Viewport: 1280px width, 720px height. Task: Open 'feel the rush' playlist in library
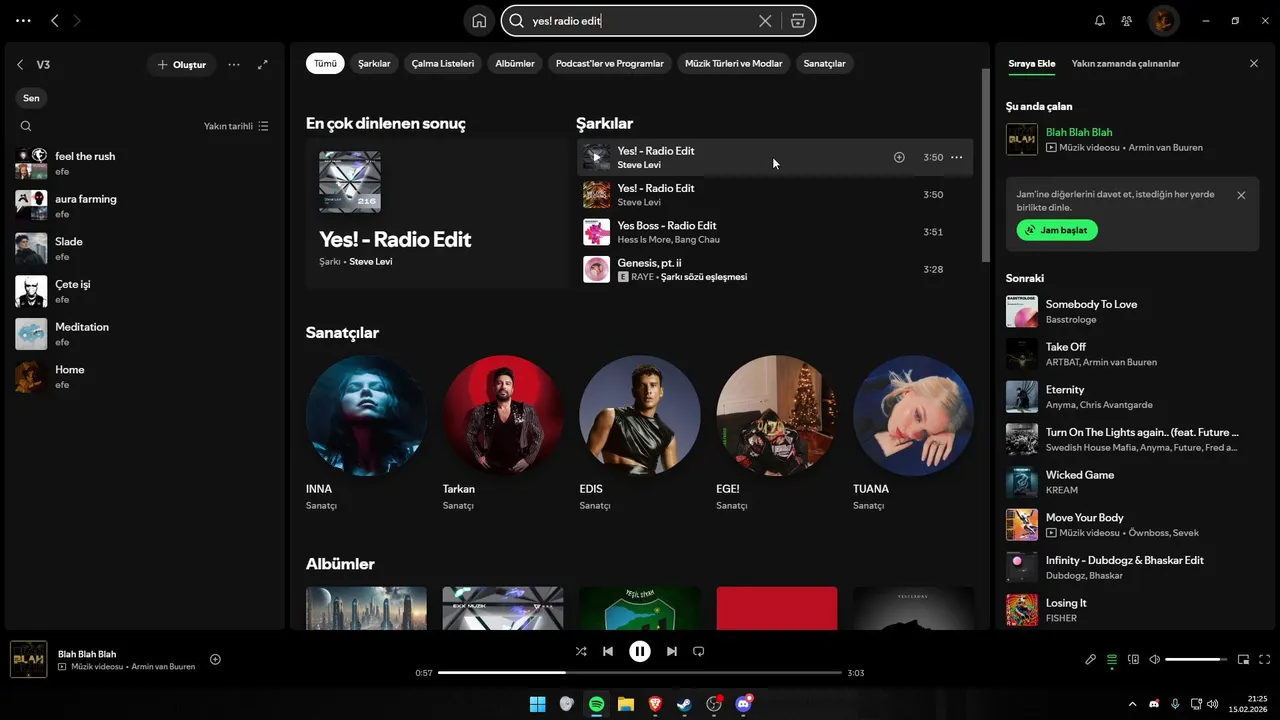[145, 163]
